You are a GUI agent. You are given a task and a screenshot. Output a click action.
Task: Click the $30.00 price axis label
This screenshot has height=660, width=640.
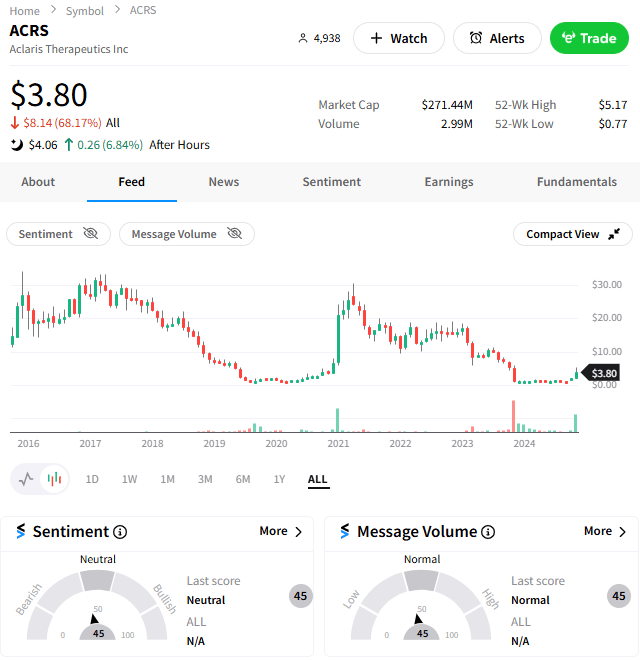(607, 285)
